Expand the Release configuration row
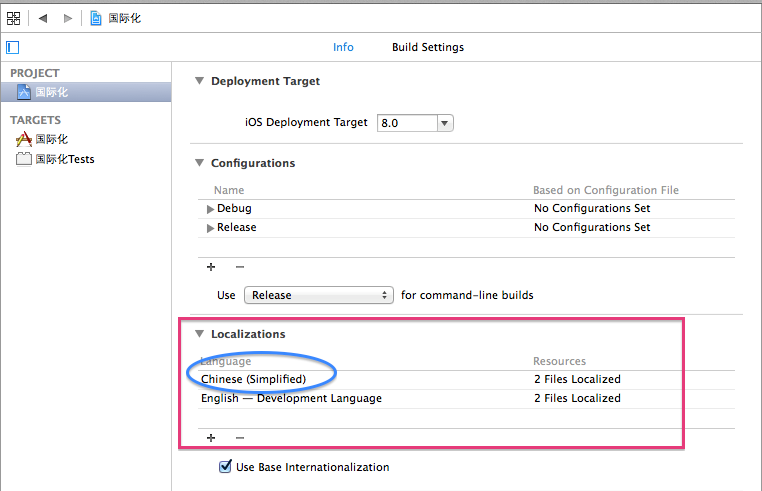This screenshot has width=762, height=491. 210,228
